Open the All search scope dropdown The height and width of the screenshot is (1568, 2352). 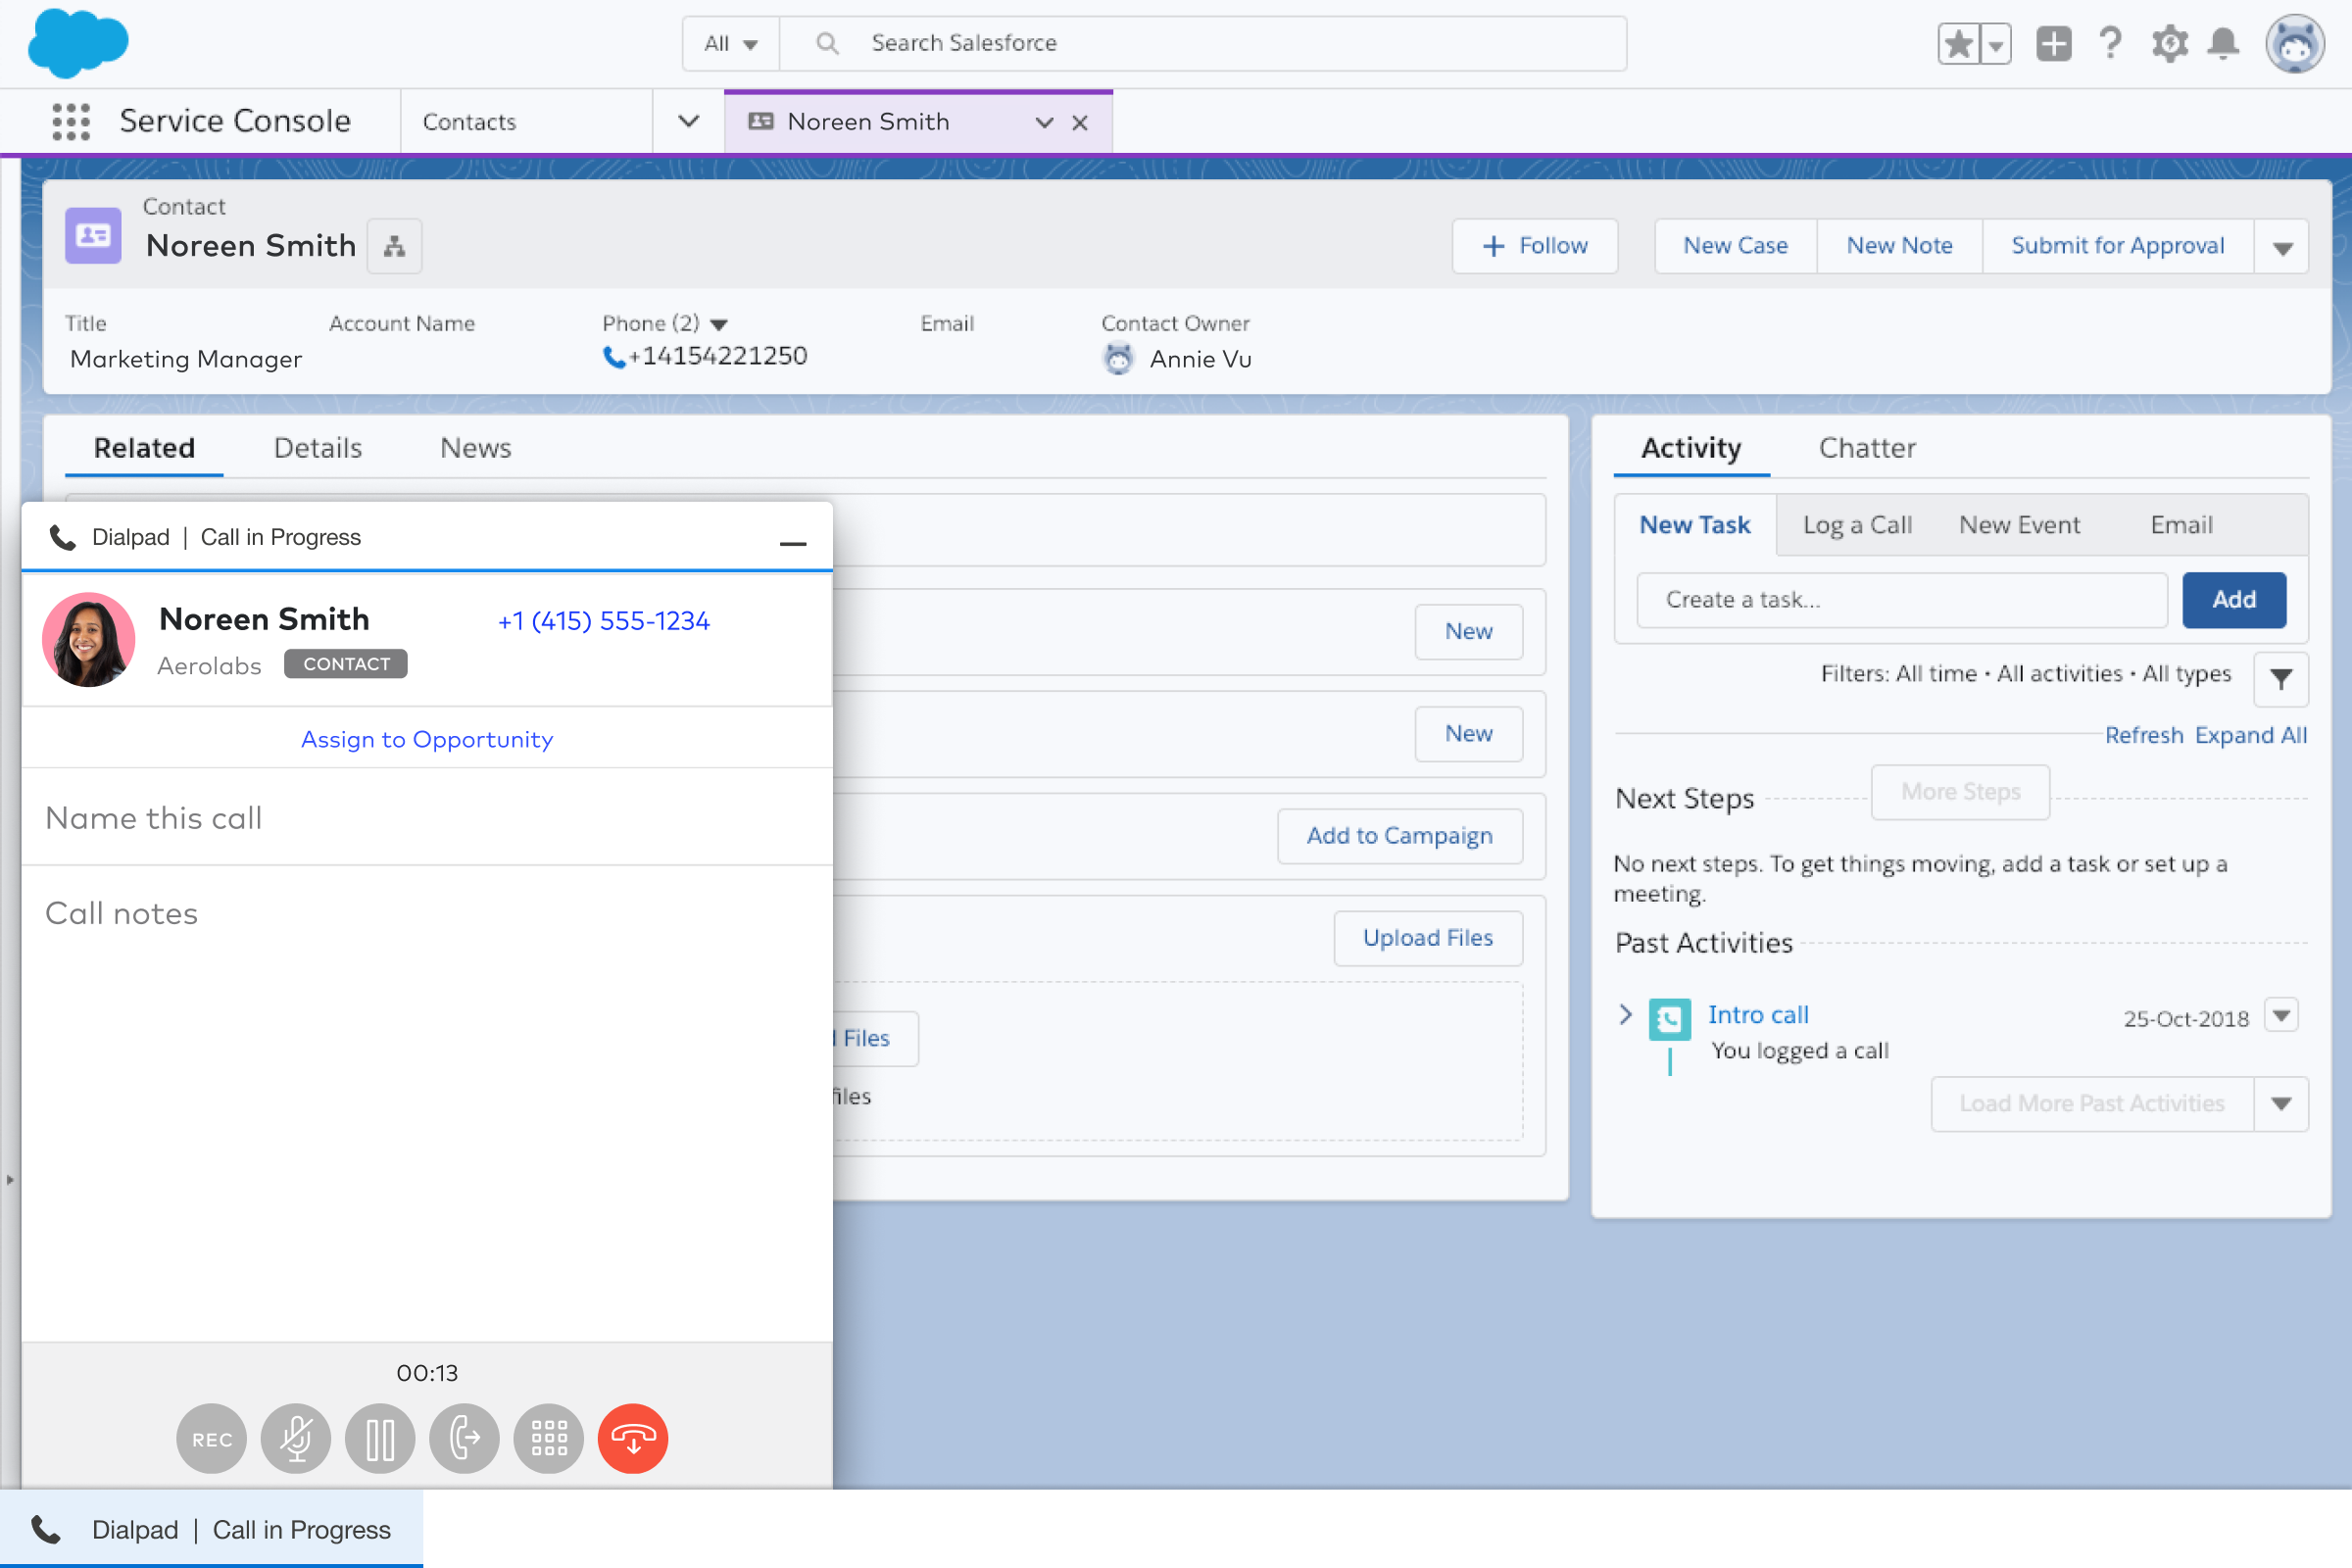tap(731, 43)
